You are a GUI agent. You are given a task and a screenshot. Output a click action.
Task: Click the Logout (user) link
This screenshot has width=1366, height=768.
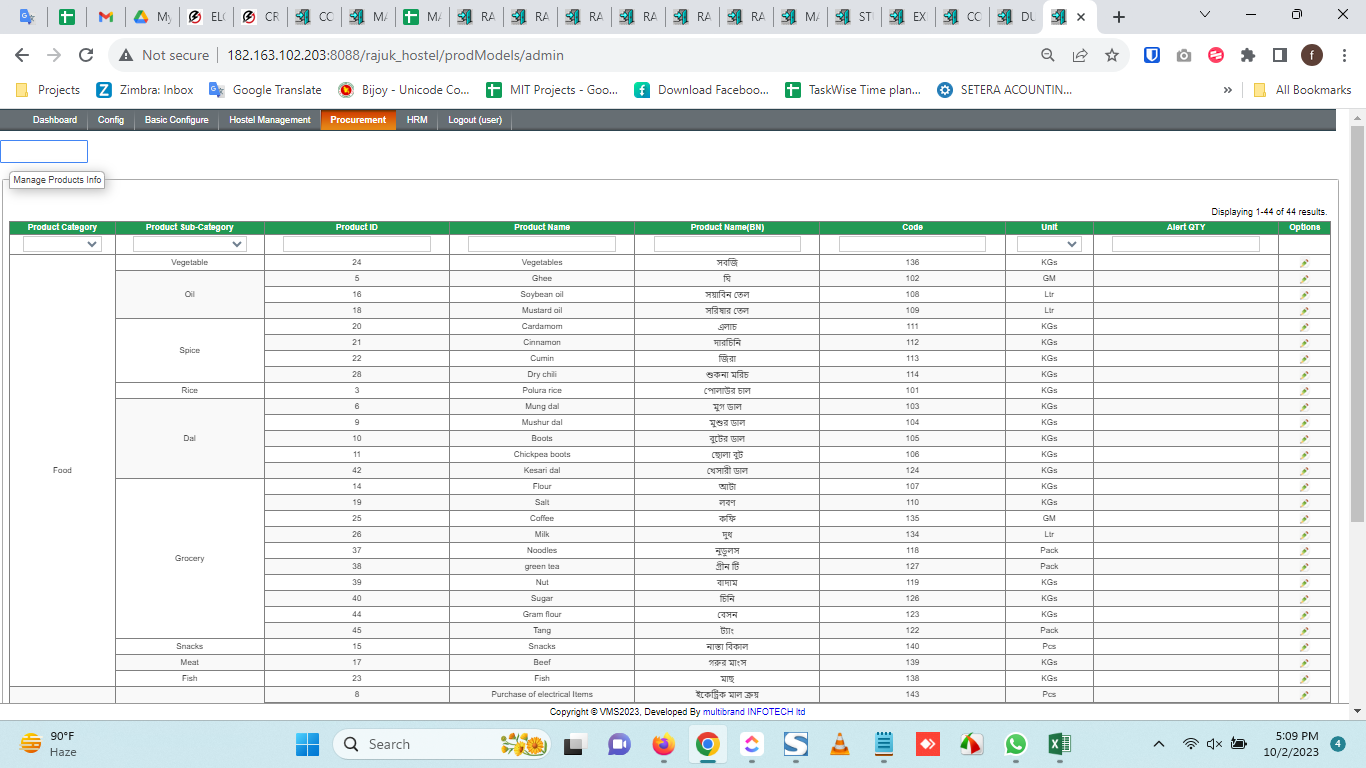pos(475,120)
